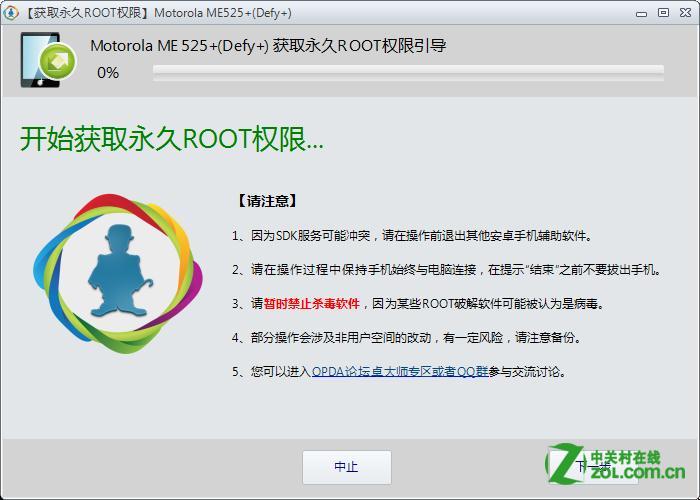Minimize the root wizard window
This screenshot has width=700, height=500.
[642, 13]
